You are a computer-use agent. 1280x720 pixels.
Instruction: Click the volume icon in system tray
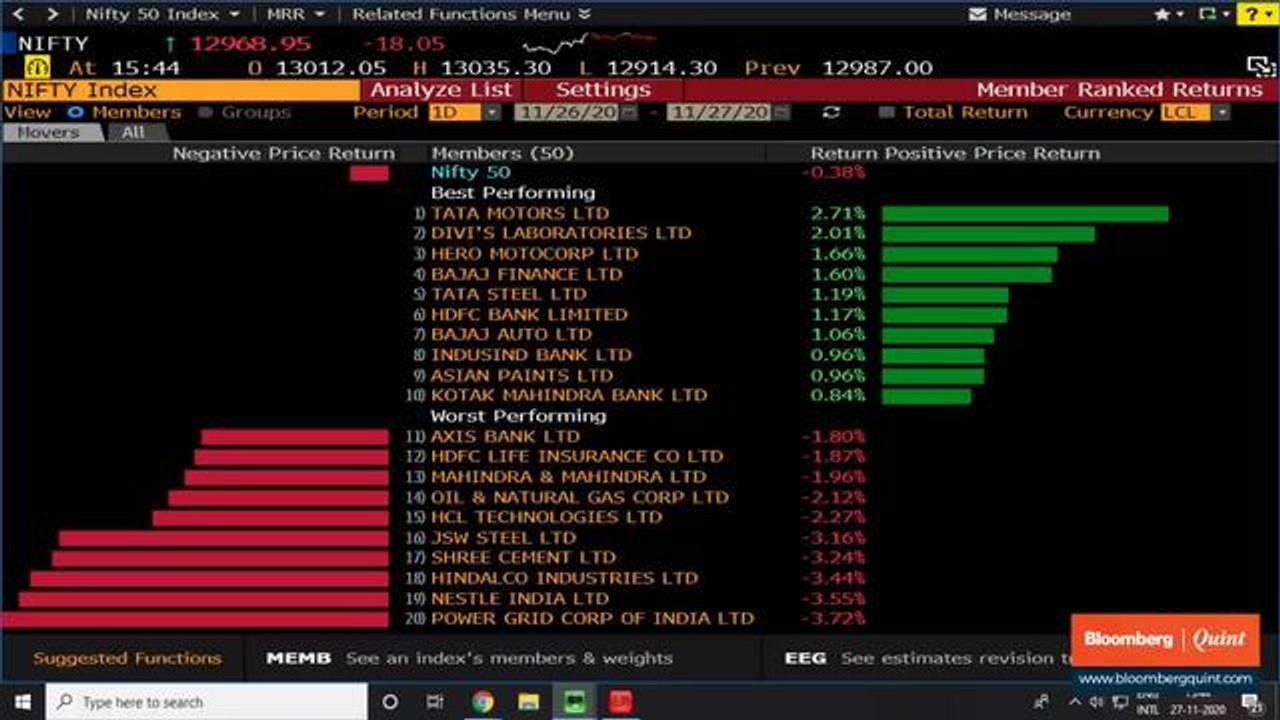(x=1097, y=701)
